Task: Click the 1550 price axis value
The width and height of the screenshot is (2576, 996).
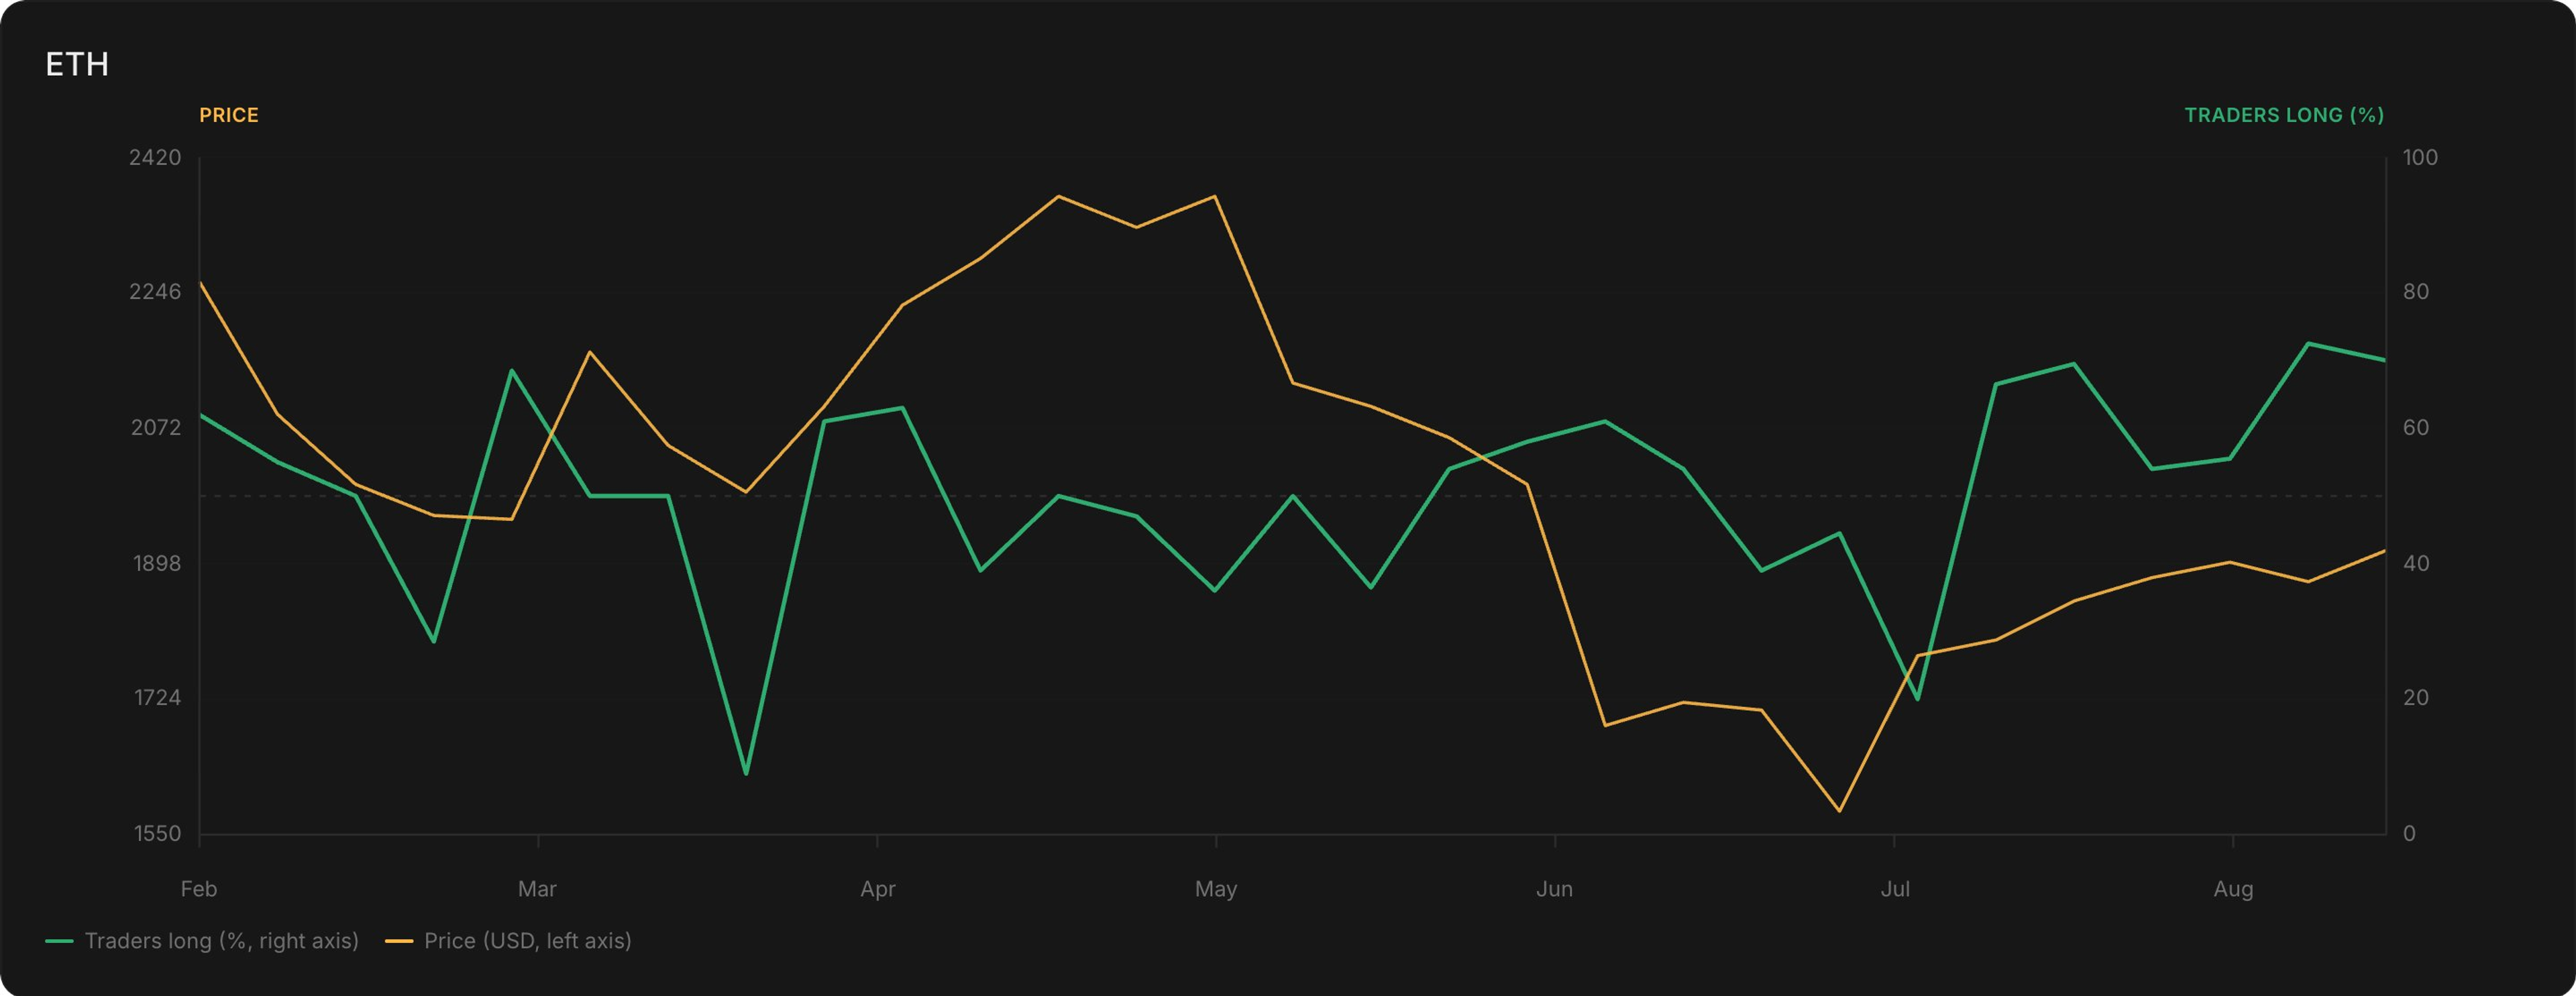Action: (x=157, y=833)
